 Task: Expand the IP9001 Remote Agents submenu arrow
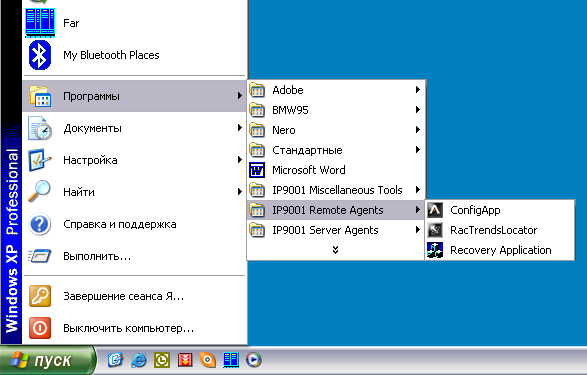point(418,210)
